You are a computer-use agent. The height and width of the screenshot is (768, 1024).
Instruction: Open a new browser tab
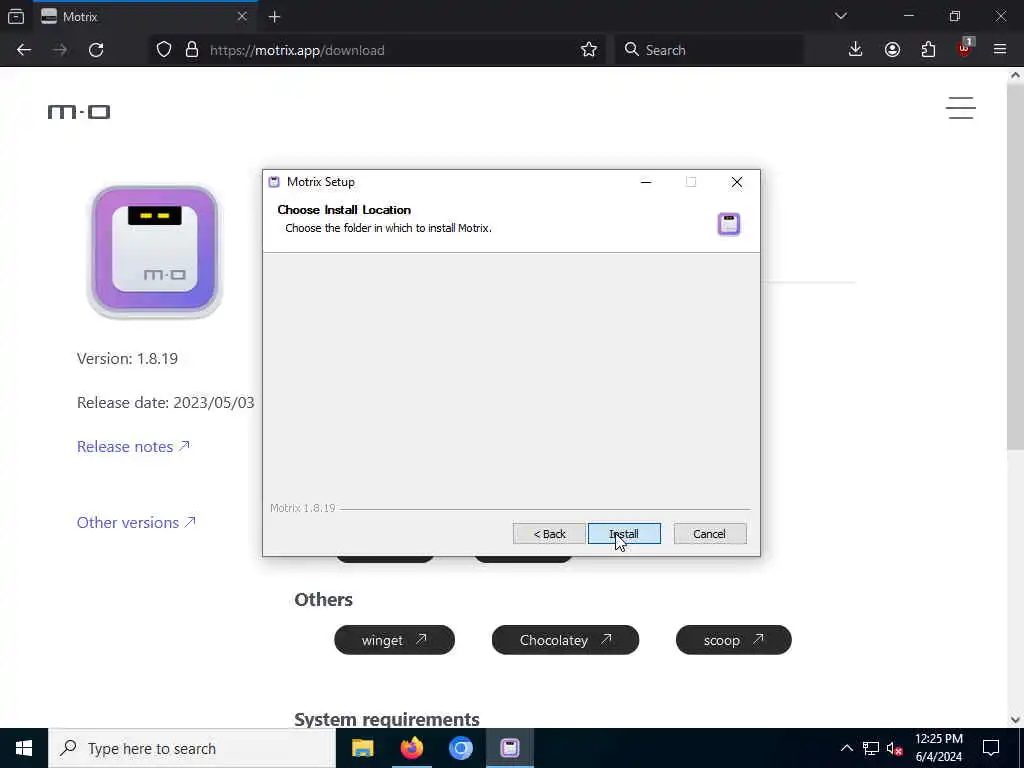274,17
